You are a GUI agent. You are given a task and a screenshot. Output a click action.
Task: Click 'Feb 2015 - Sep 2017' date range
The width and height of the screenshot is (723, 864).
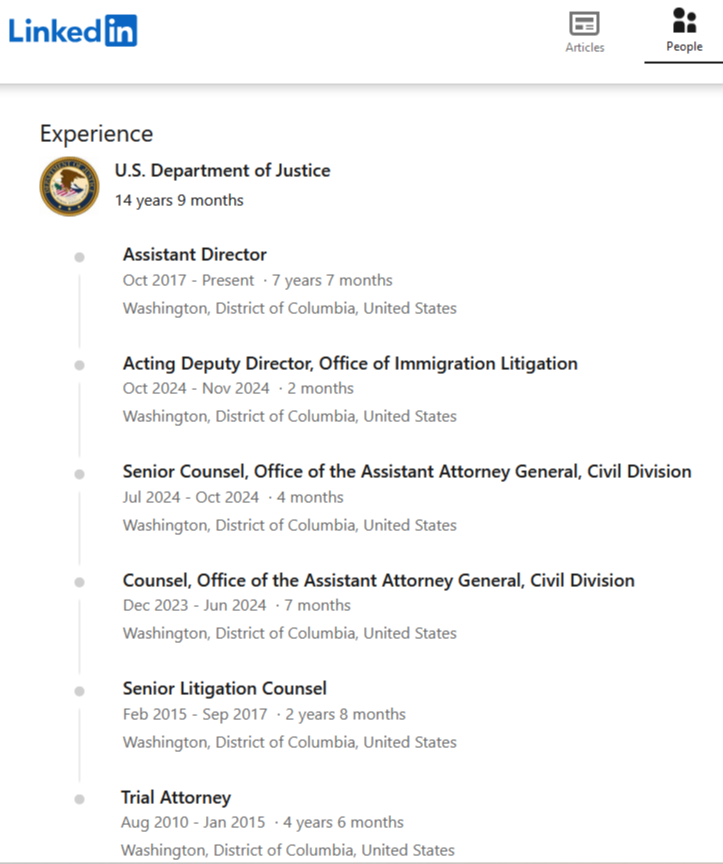[x=195, y=714]
